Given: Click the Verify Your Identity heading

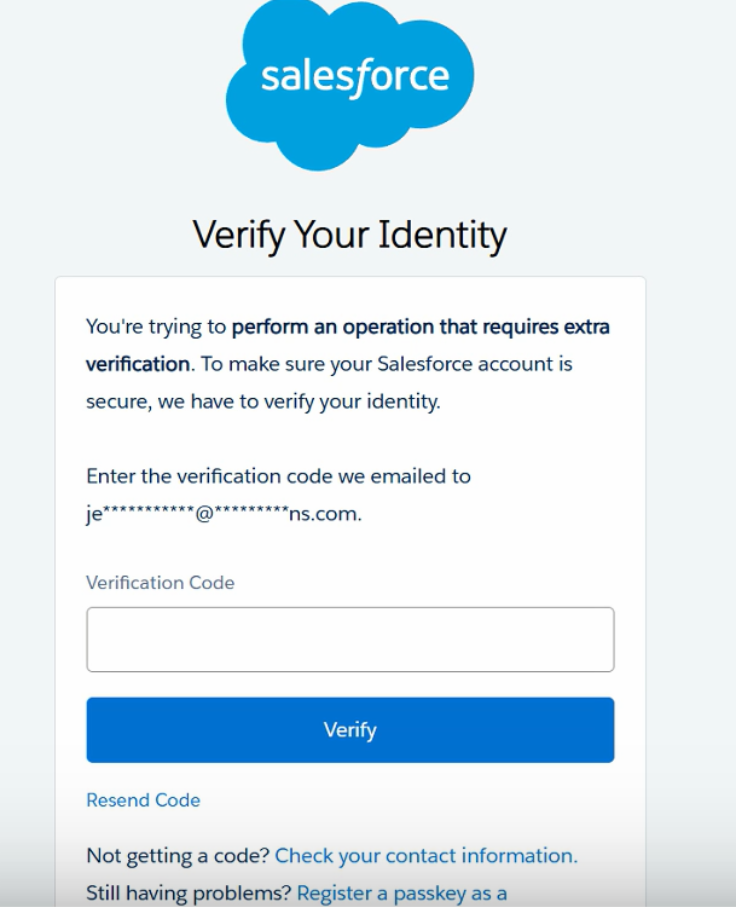Looking at the screenshot, I should pos(349,235).
